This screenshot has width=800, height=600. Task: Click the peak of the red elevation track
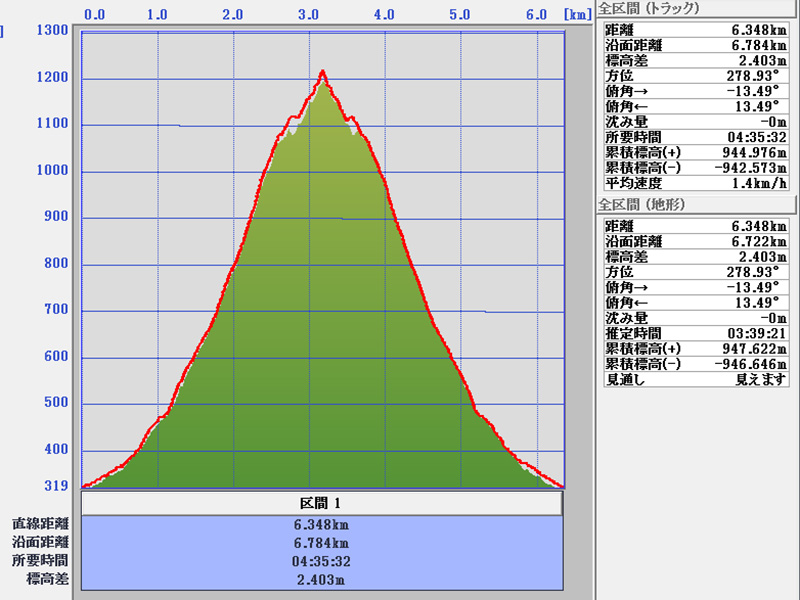[322, 72]
